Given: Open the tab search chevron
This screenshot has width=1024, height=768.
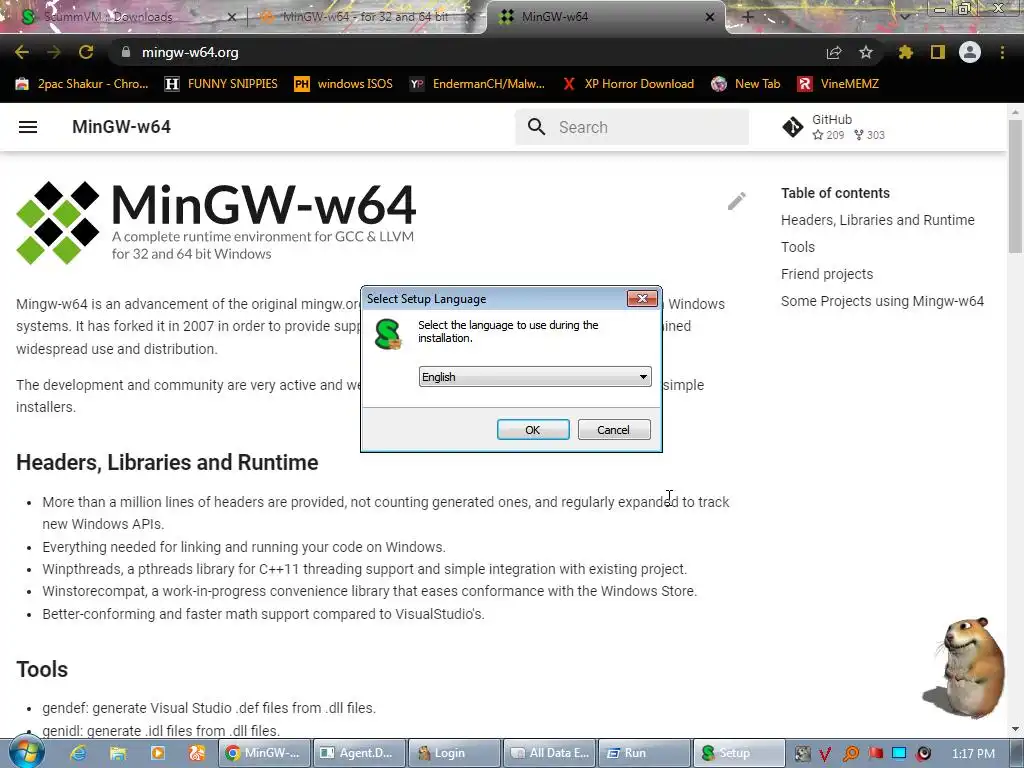Looking at the screenshot, I should pos(905,17).
